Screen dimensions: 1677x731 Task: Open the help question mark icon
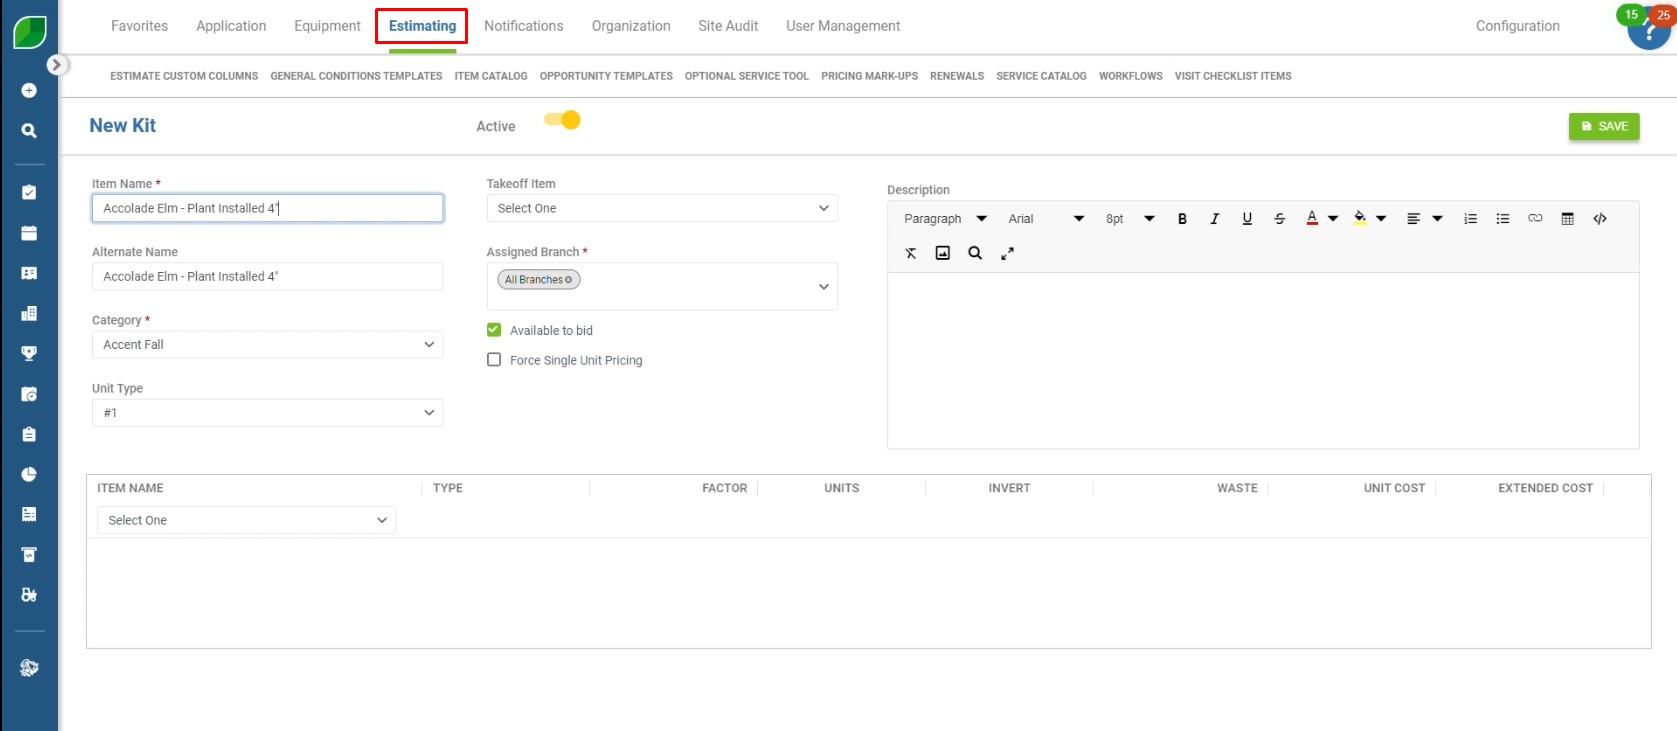[1648, 29]
